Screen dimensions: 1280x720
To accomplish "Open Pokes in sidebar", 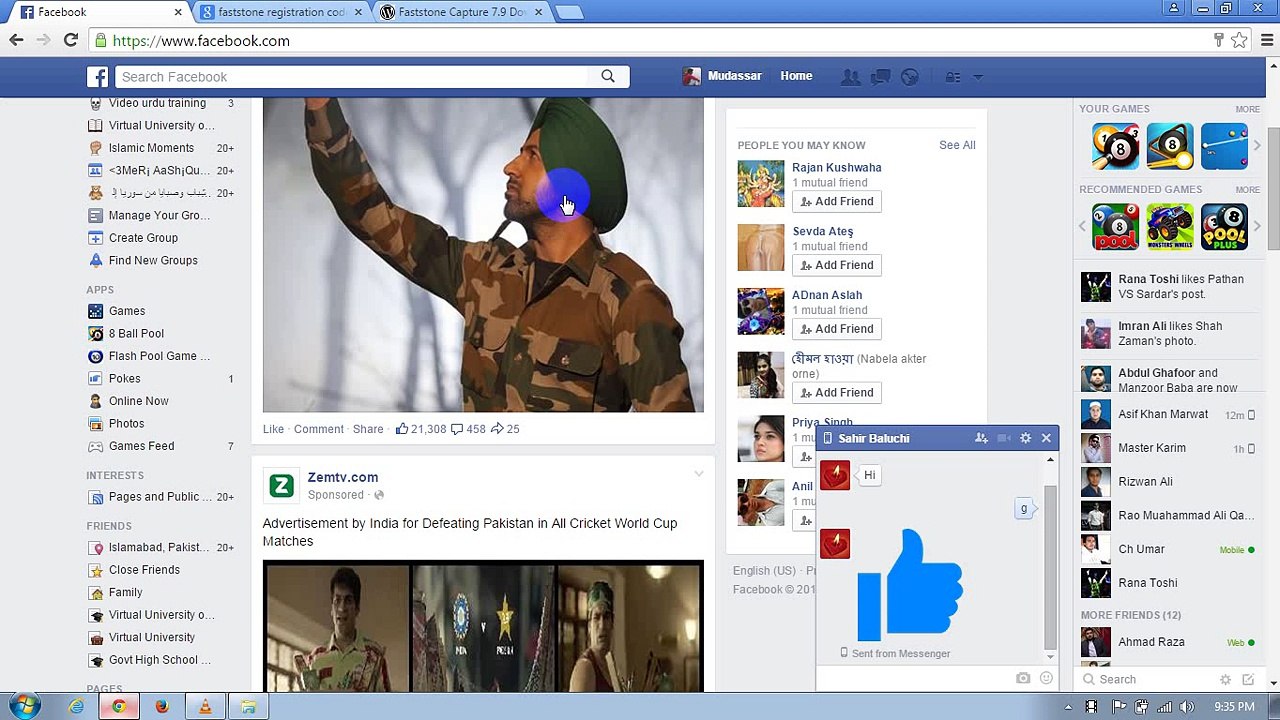I will pyautogui.click(x=124, y=379).
